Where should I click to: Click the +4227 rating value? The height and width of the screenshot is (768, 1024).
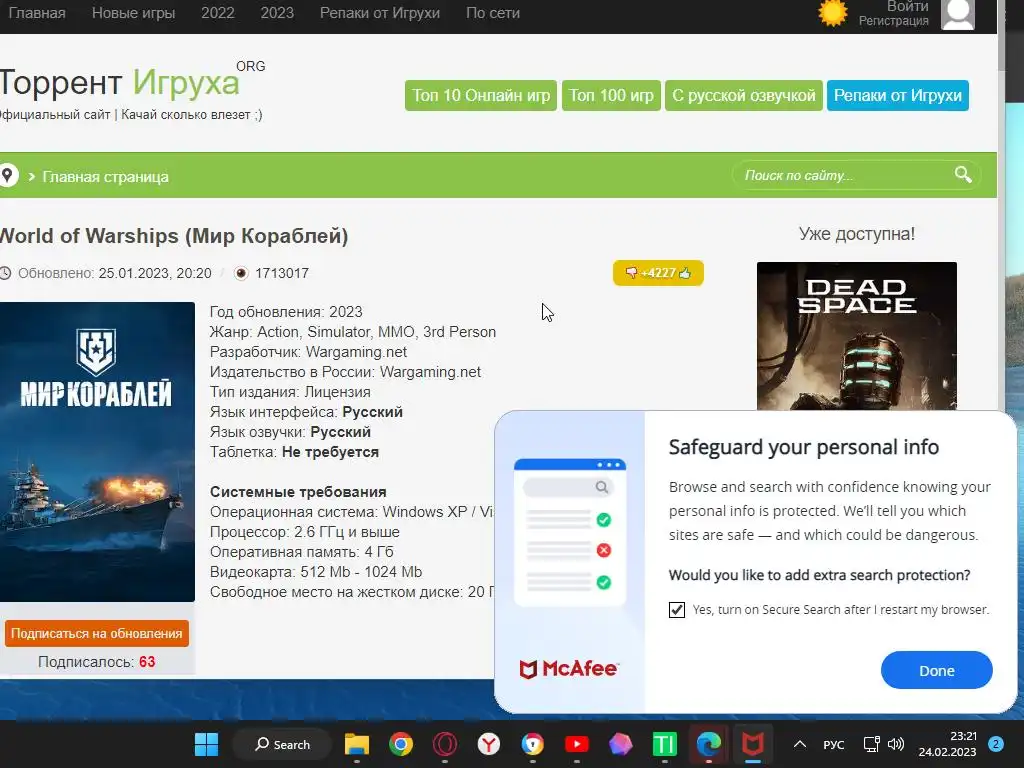658,273
